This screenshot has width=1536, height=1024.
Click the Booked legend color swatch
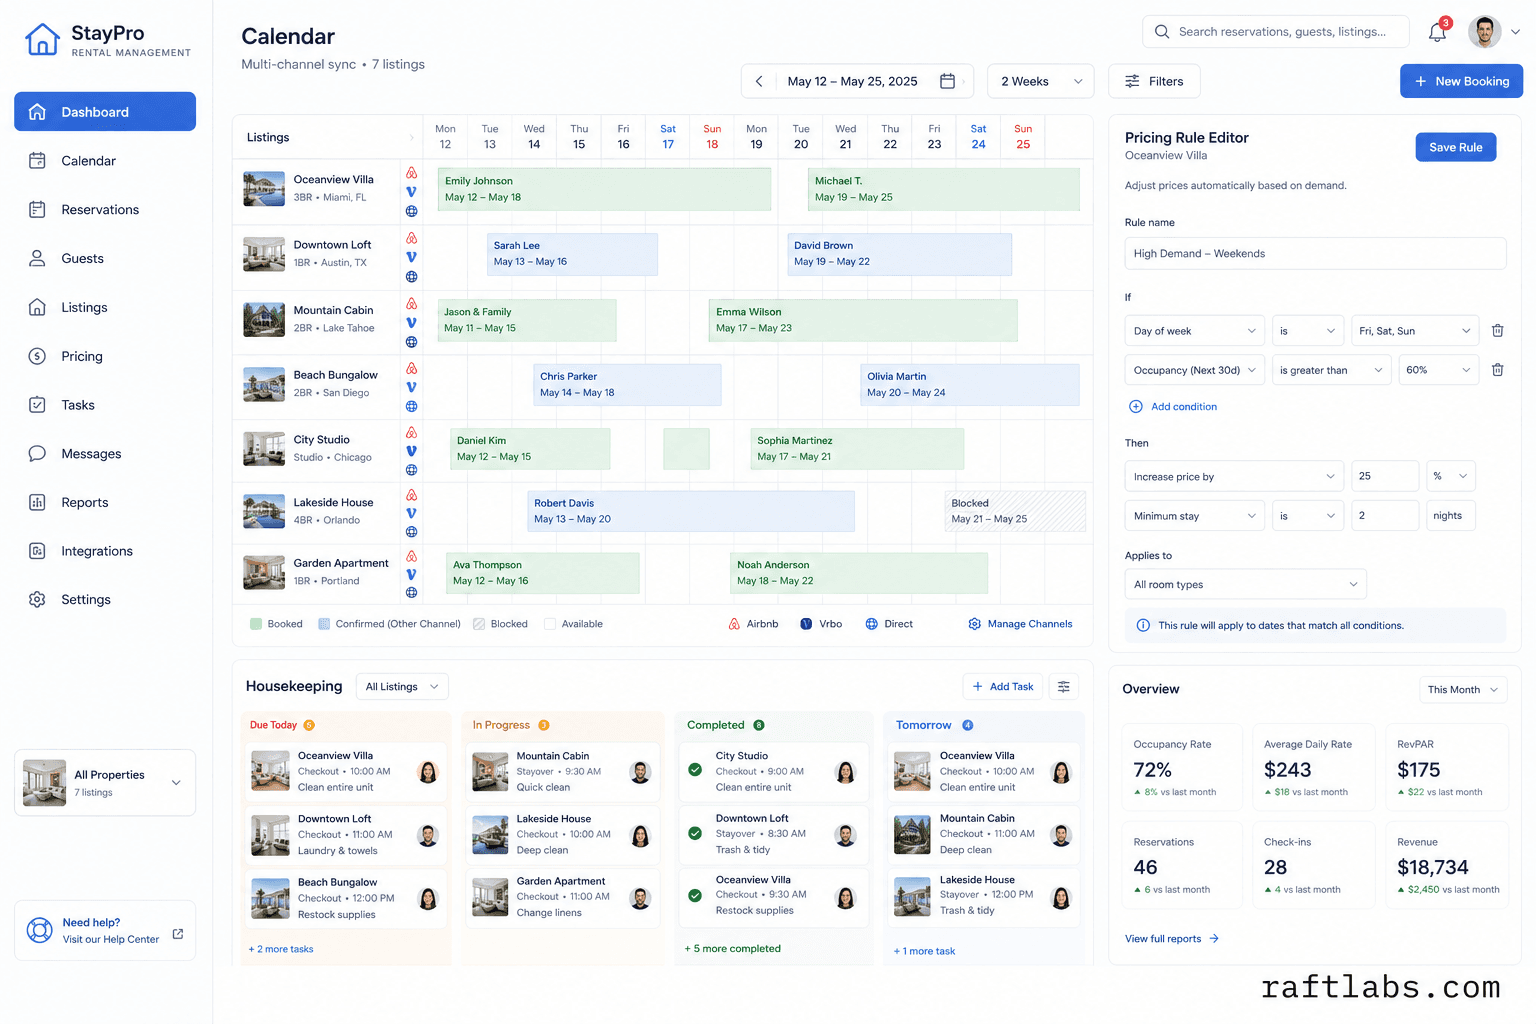pyautogui.click(x=255, y=624)
